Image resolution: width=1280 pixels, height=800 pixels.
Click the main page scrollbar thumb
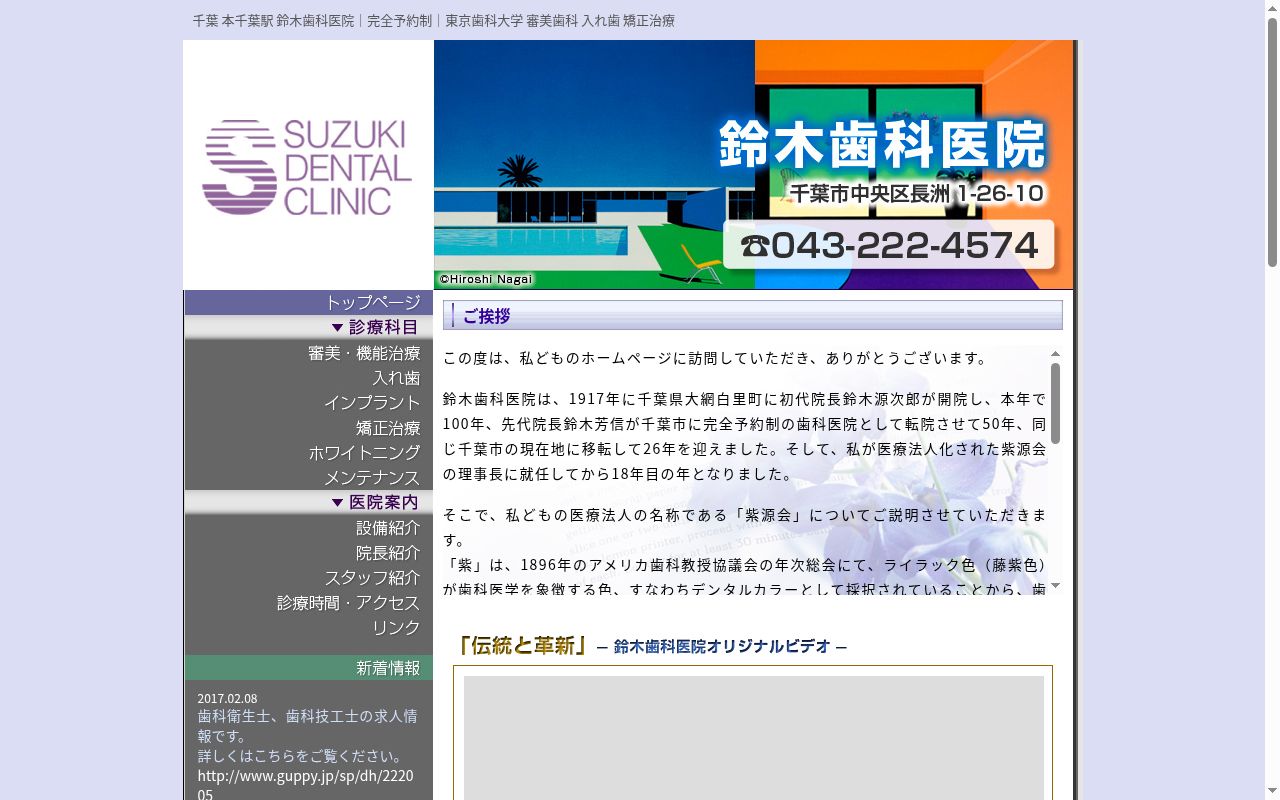tap(1272, 142)
